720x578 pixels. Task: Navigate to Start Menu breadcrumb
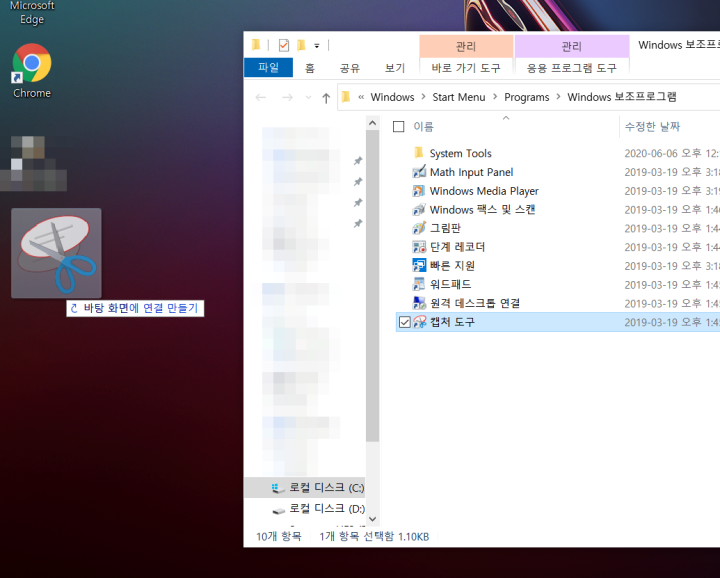coord(459,97)
